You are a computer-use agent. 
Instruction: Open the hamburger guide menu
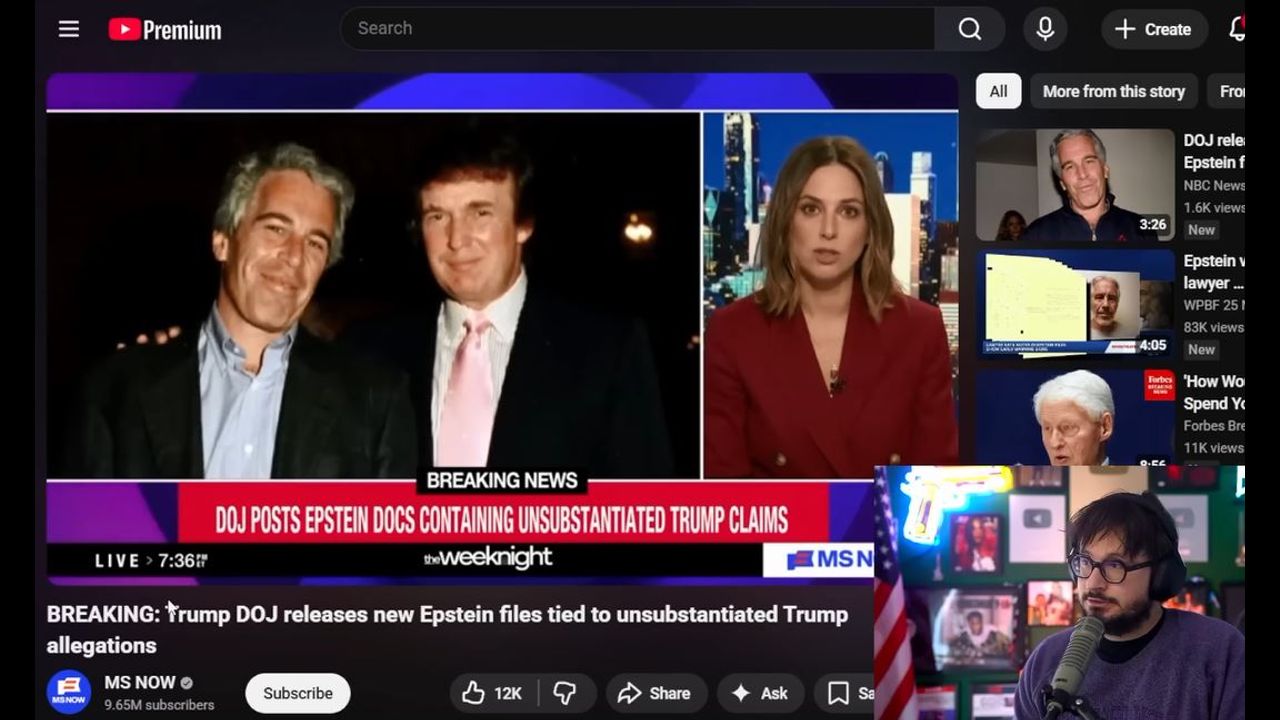coord(69,29)
